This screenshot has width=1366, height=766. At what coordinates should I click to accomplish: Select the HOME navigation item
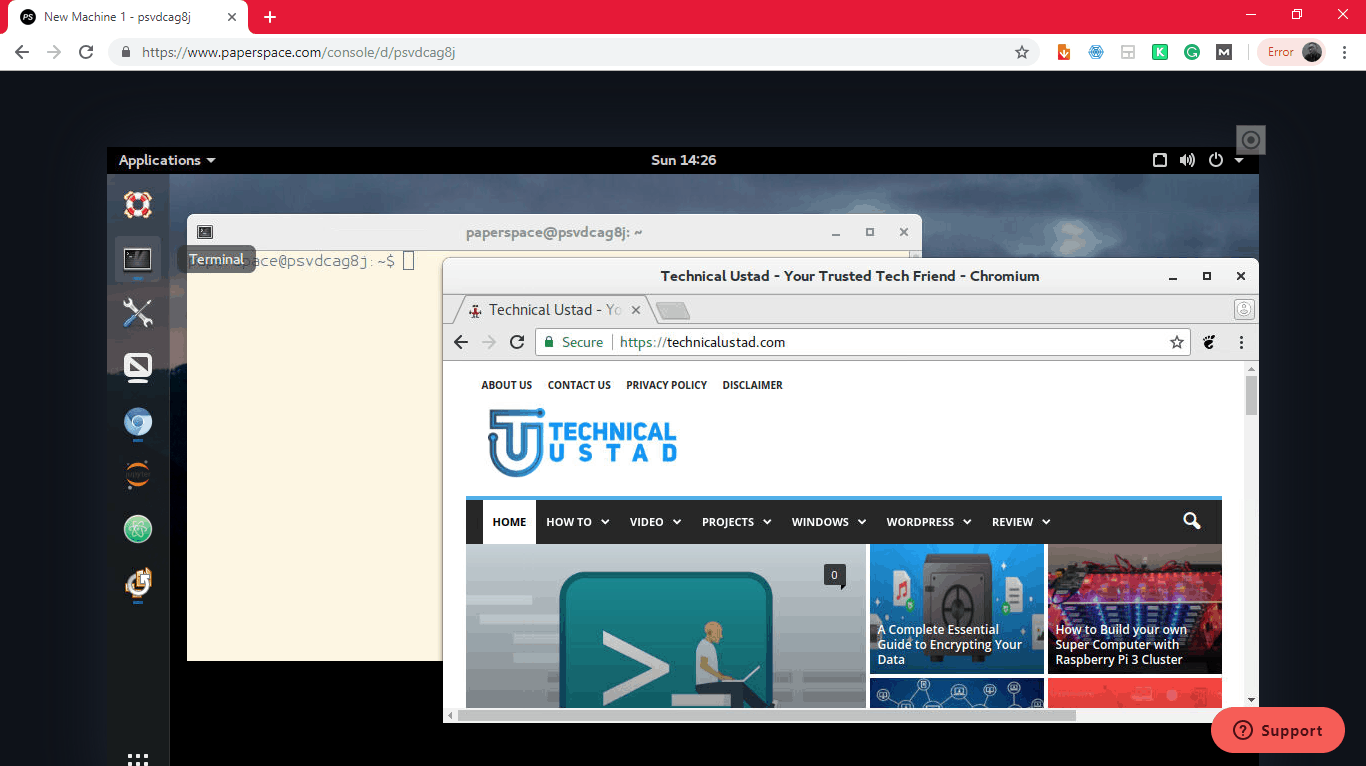pyautogui.click(x=509, y=522)
